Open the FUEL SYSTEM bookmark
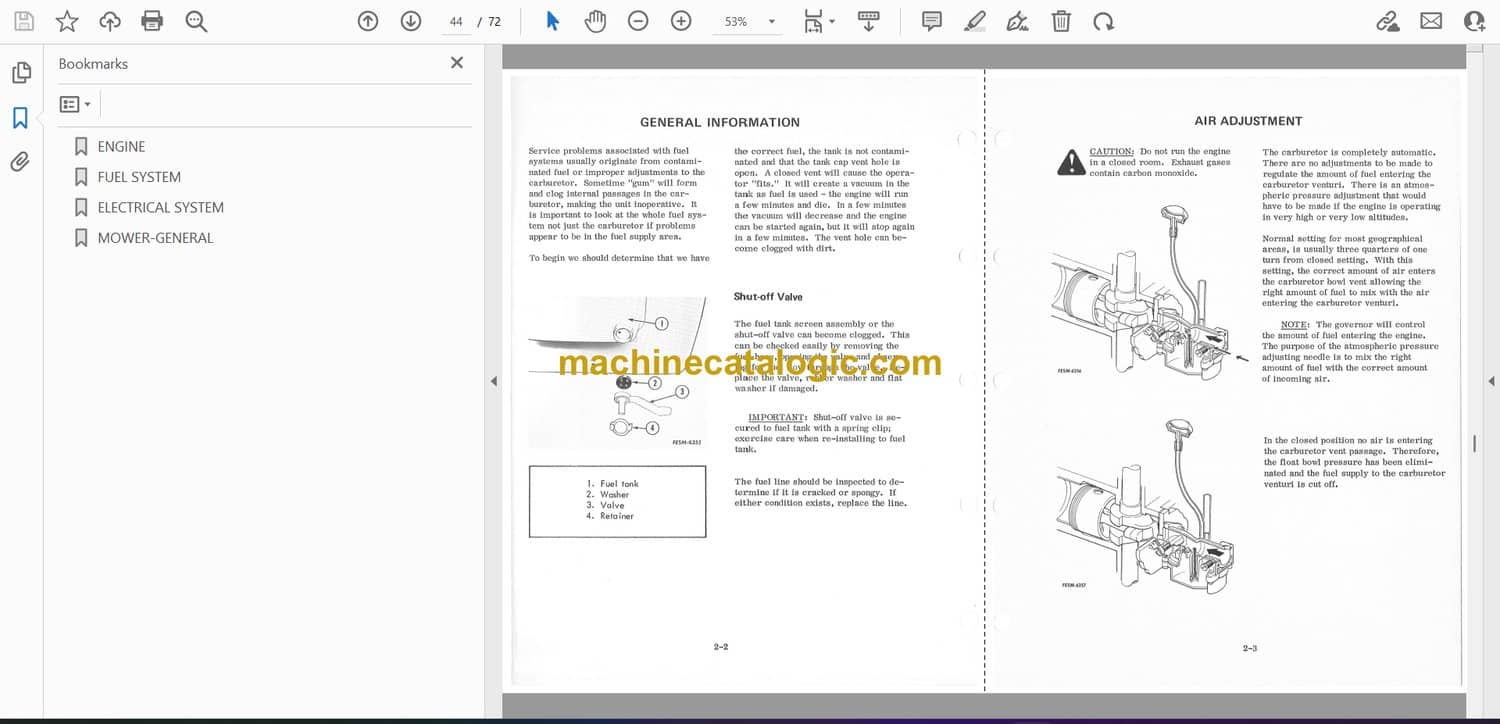Screen dimensions: 1500x724 click(139, 177)
